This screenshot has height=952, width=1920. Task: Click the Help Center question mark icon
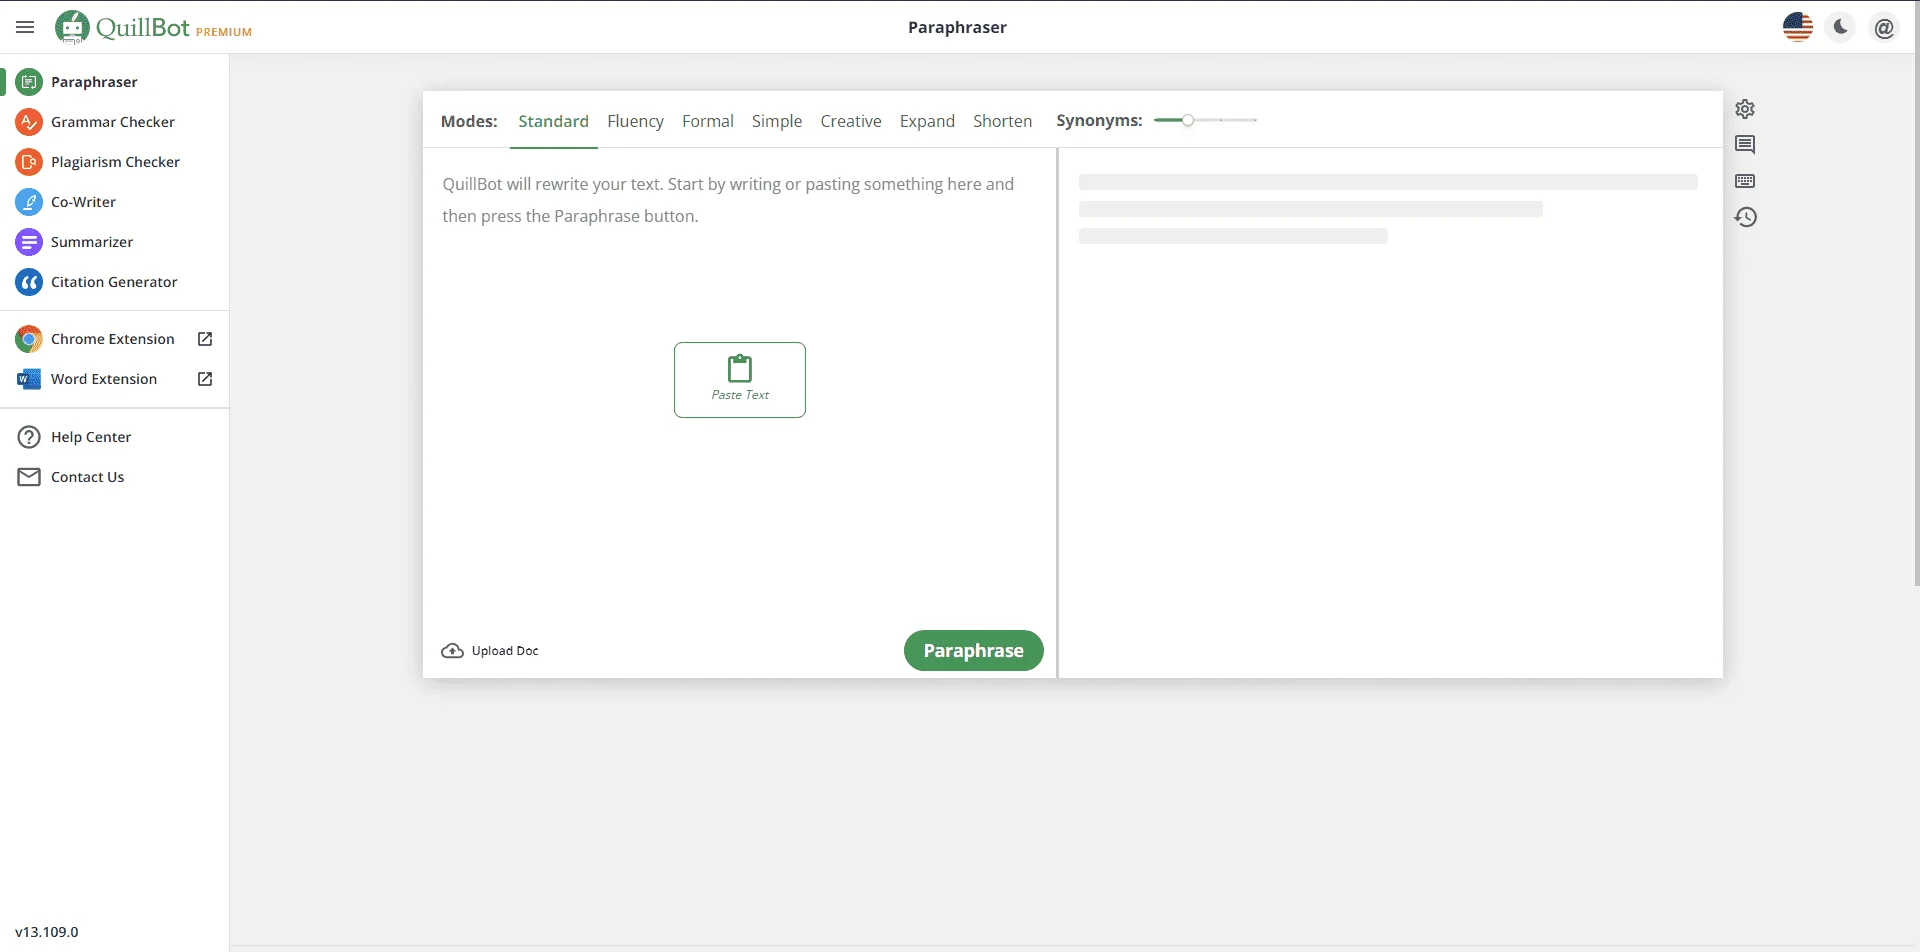point(29,437)
